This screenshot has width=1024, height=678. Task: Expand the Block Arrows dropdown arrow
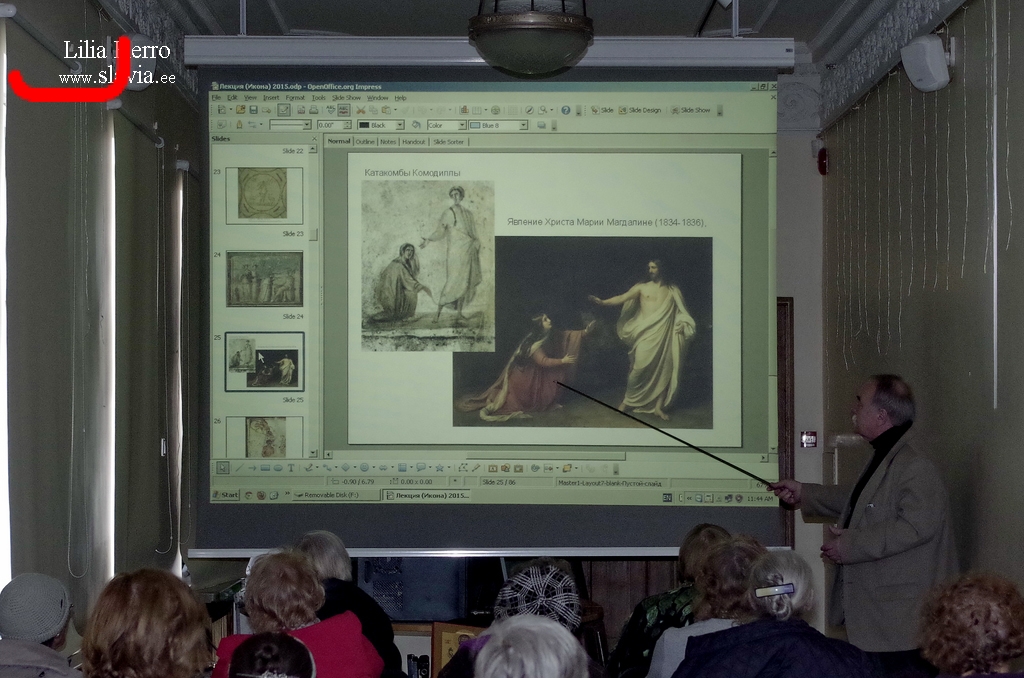[x=391, y=468]
